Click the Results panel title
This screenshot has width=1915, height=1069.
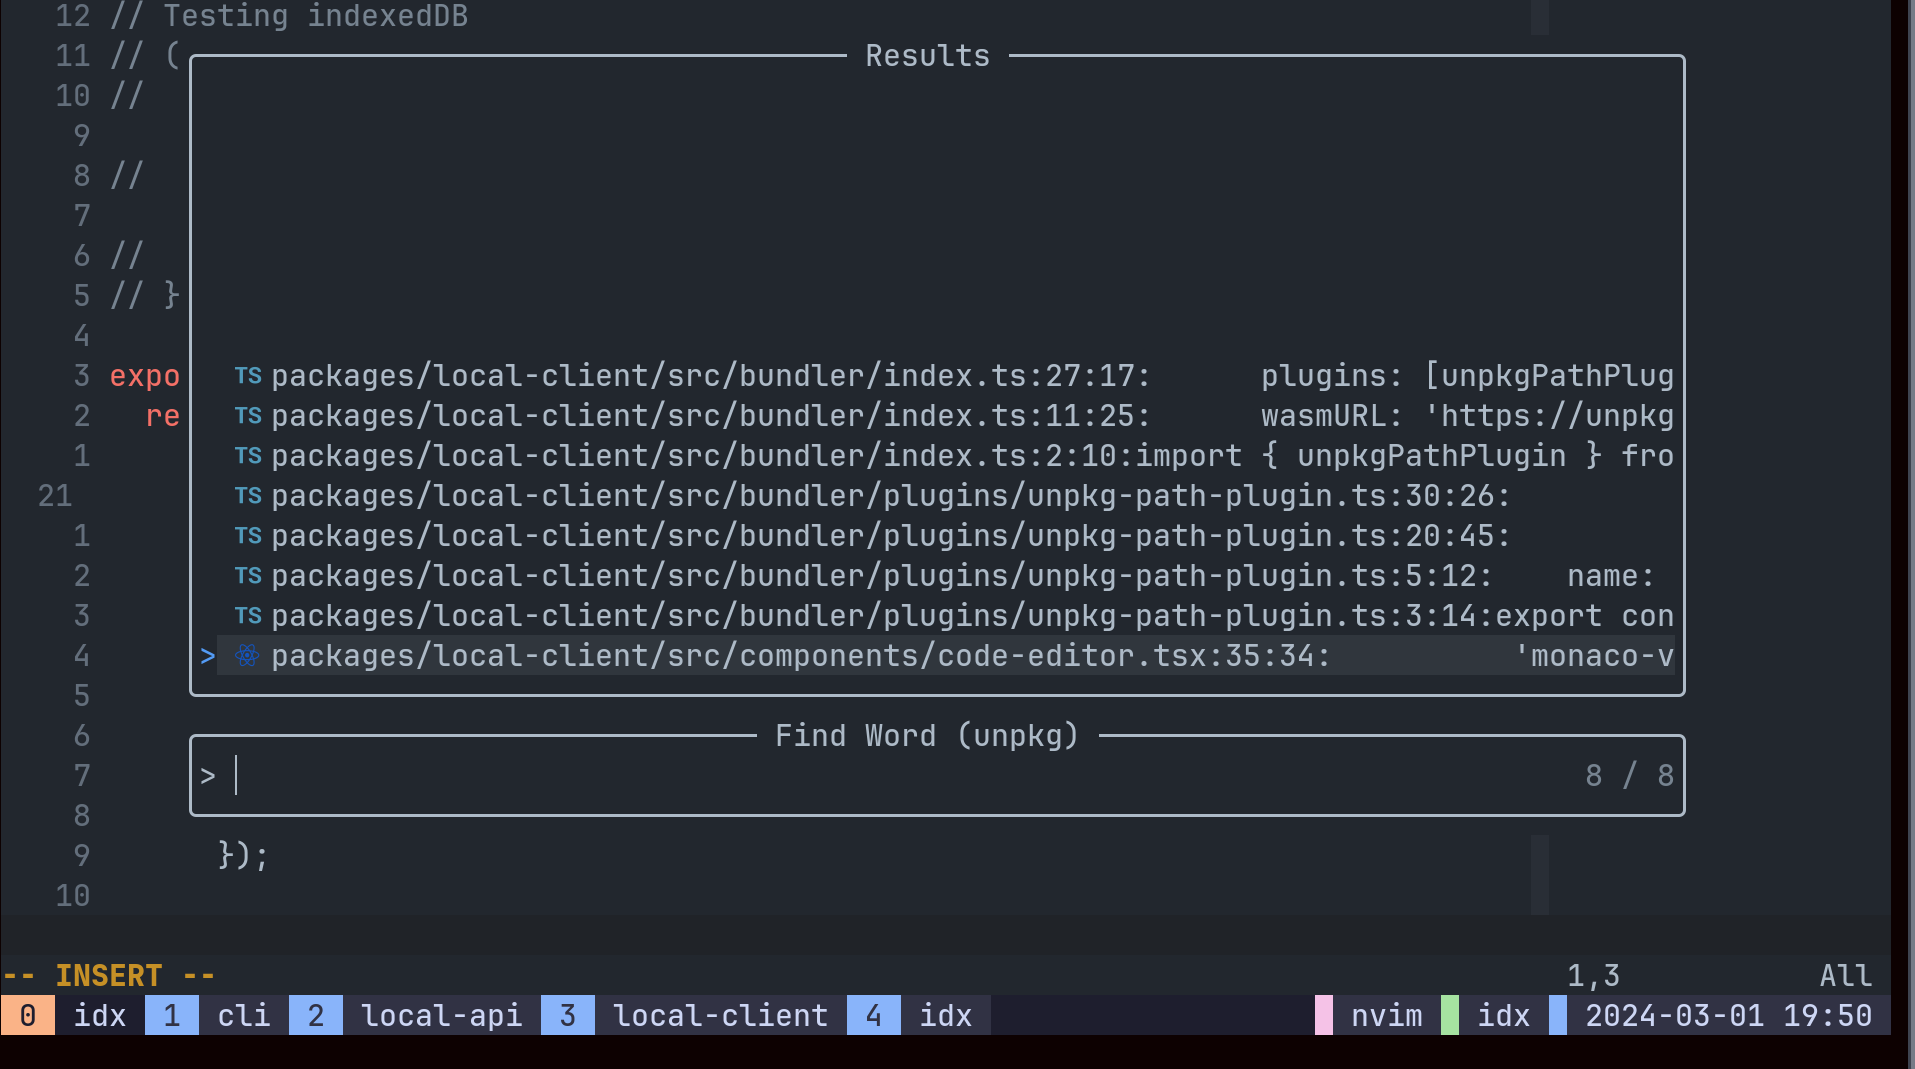(x=927, y=56)
